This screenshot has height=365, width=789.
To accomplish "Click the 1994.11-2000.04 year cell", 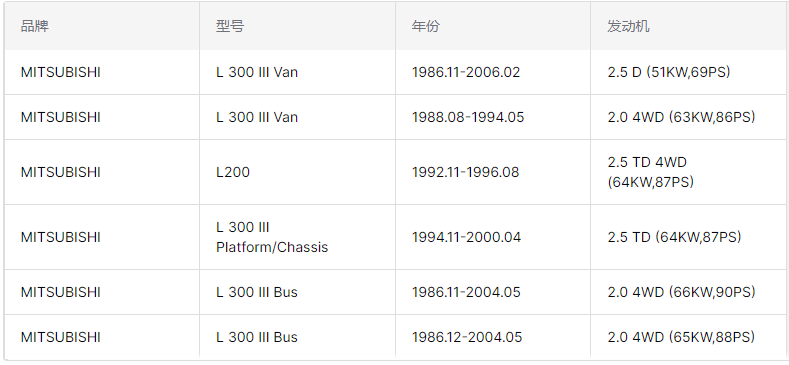I will pos(466,237).
